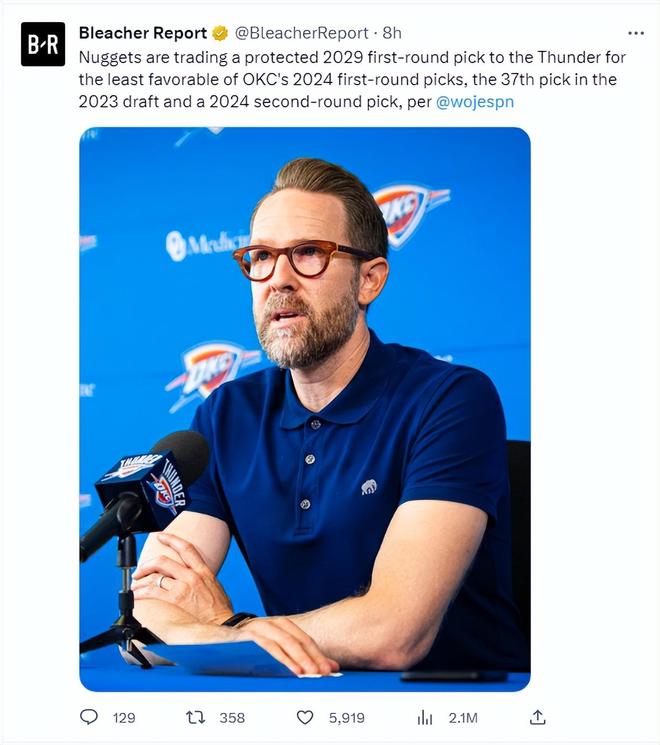
Task: Like the tweet with heart icon
Action: tap(305, 717)
